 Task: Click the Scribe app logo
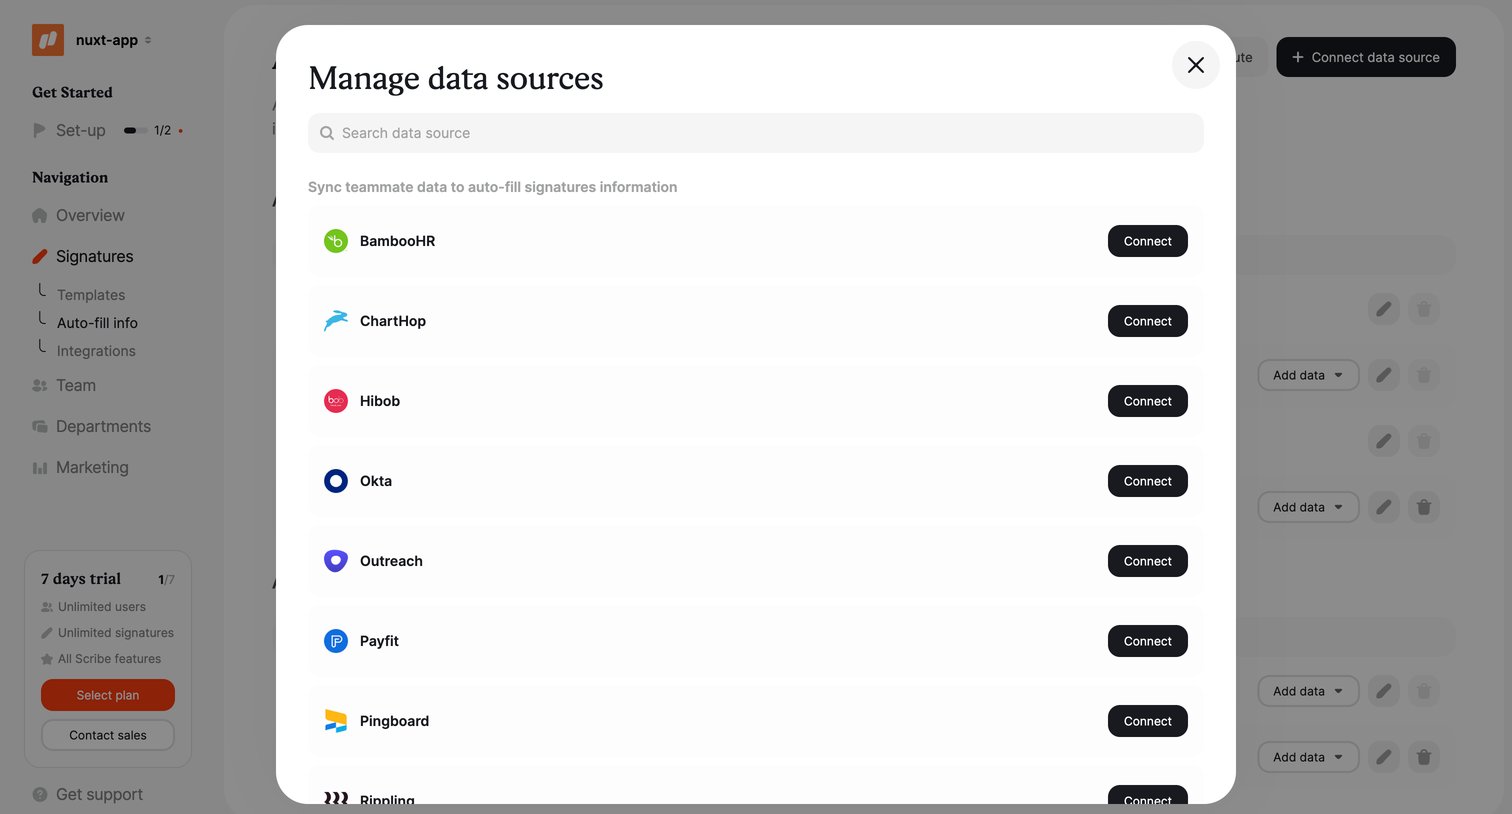[x=48, y=40]
